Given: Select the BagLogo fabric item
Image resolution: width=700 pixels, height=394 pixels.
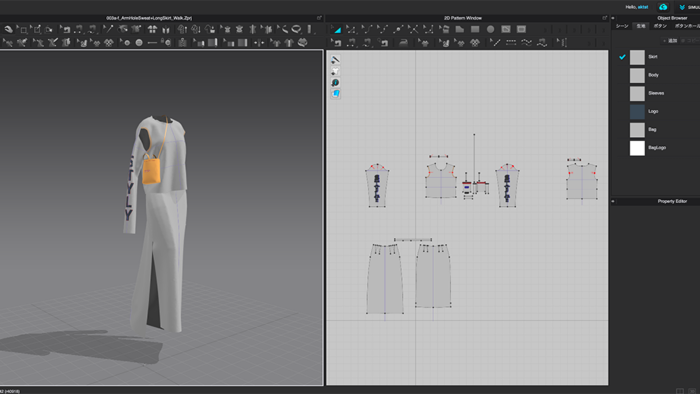Looking at the screenshot, I should point(657,148).
